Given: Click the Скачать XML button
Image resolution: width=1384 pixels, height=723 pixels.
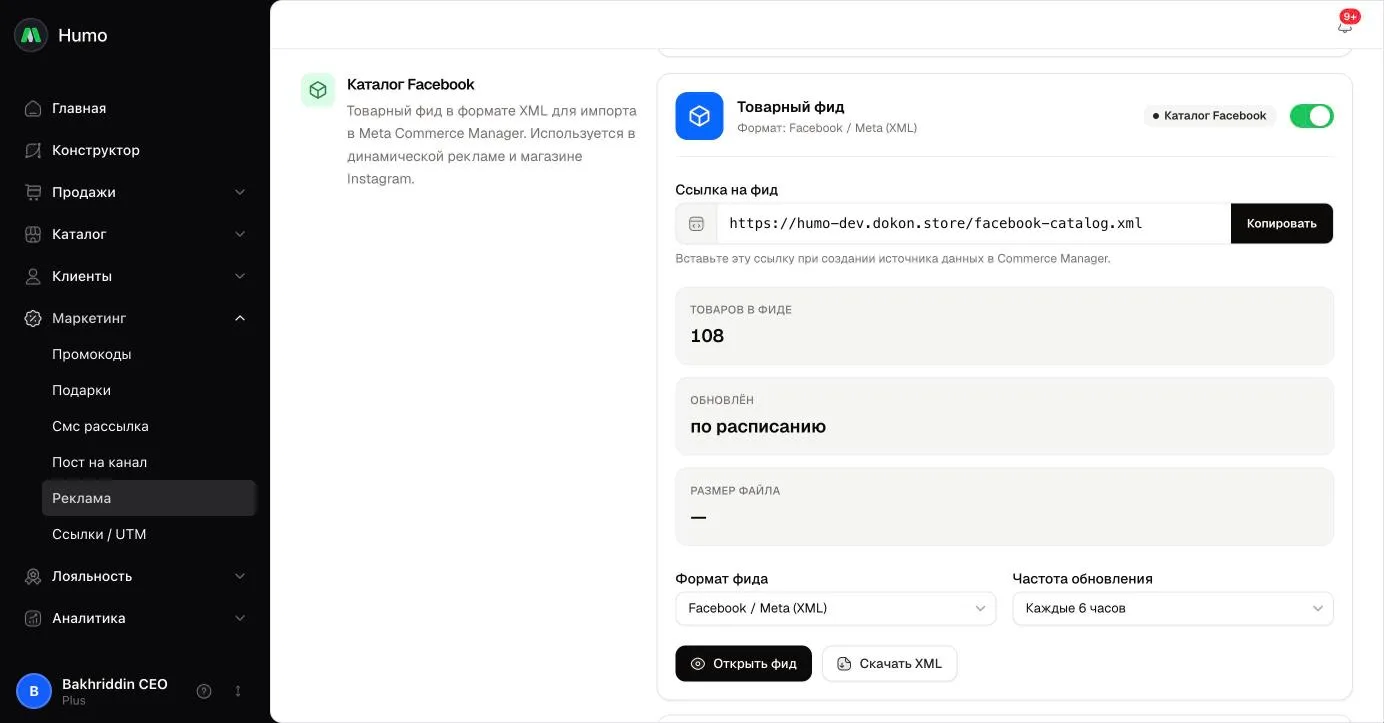Looking at the screenshot, I should [889, 664].
